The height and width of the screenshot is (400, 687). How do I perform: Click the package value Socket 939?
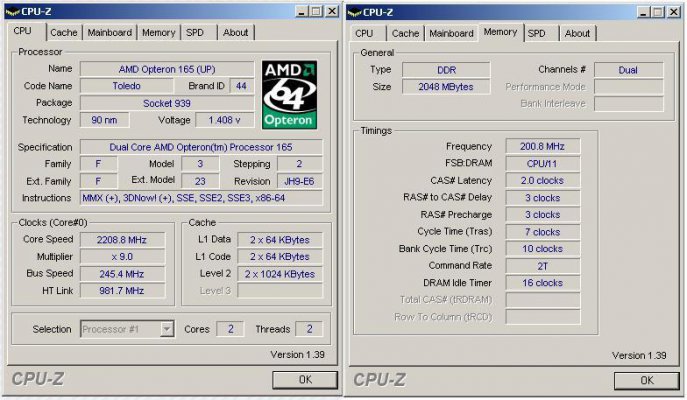tap(167, 103)
